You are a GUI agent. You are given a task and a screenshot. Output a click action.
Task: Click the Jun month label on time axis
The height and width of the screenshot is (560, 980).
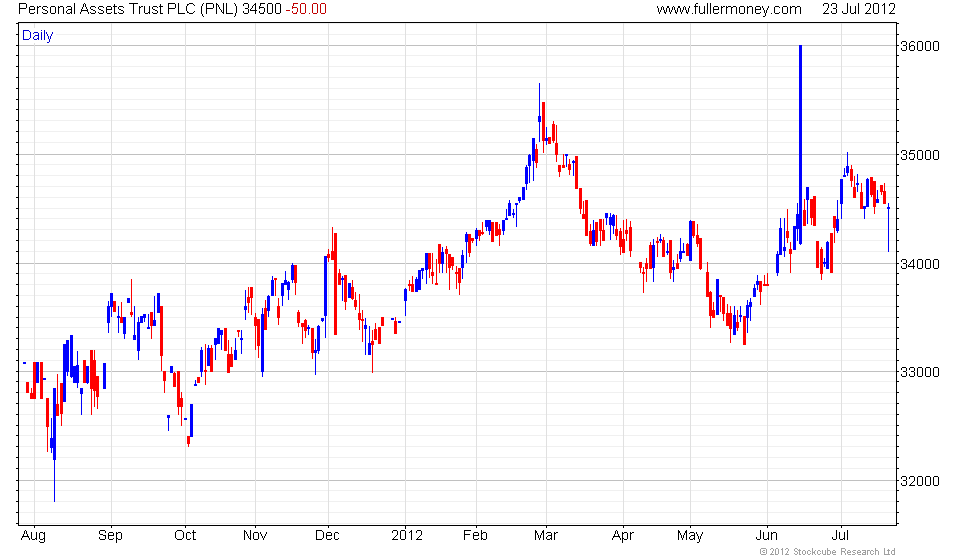[x=766, y=536]
